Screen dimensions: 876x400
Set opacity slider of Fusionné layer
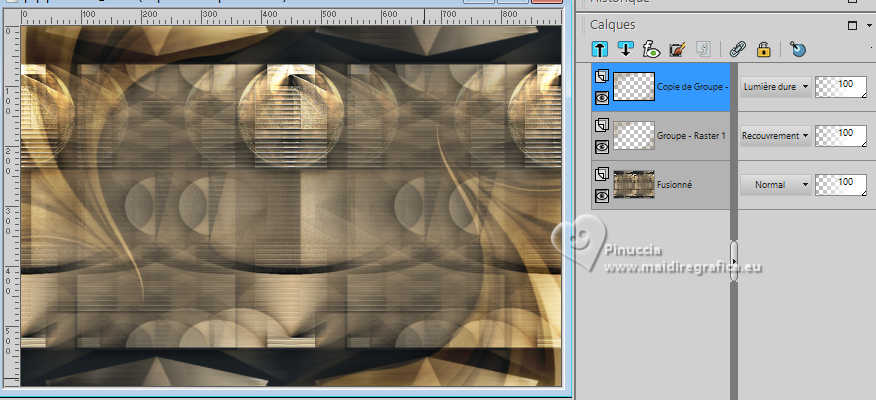point(841,184)
